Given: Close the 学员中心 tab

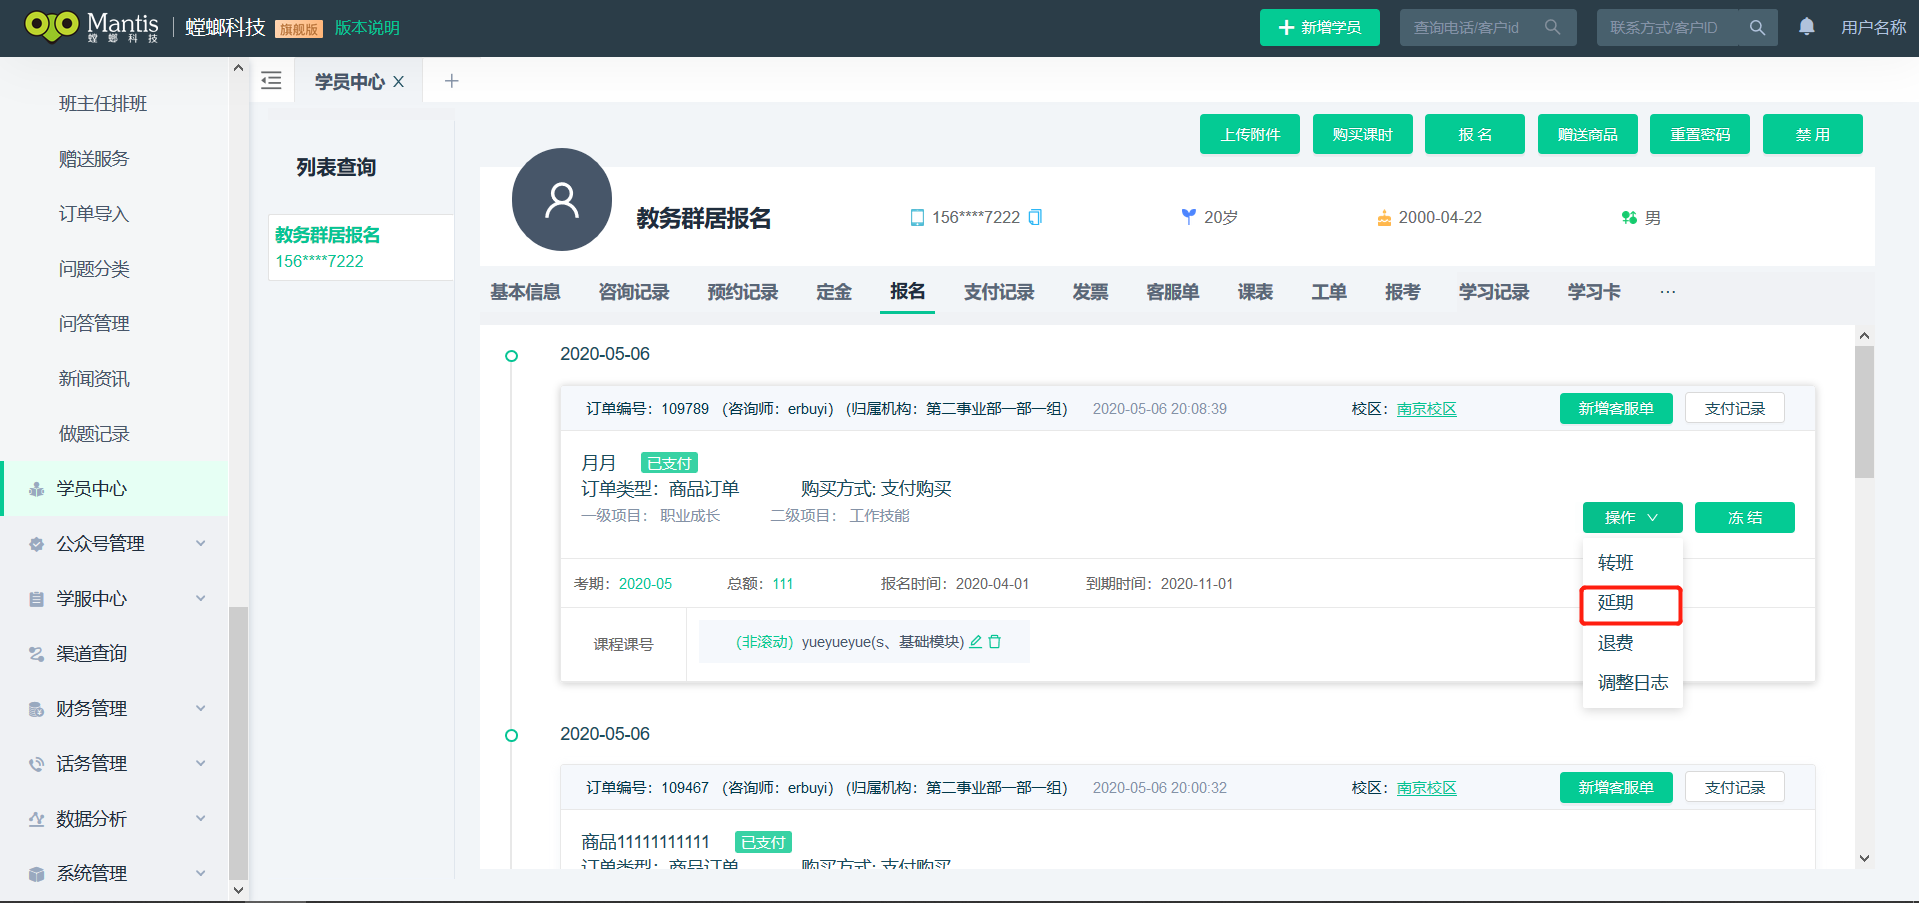Looking at the screenshot, I should [x=398, y=82].
